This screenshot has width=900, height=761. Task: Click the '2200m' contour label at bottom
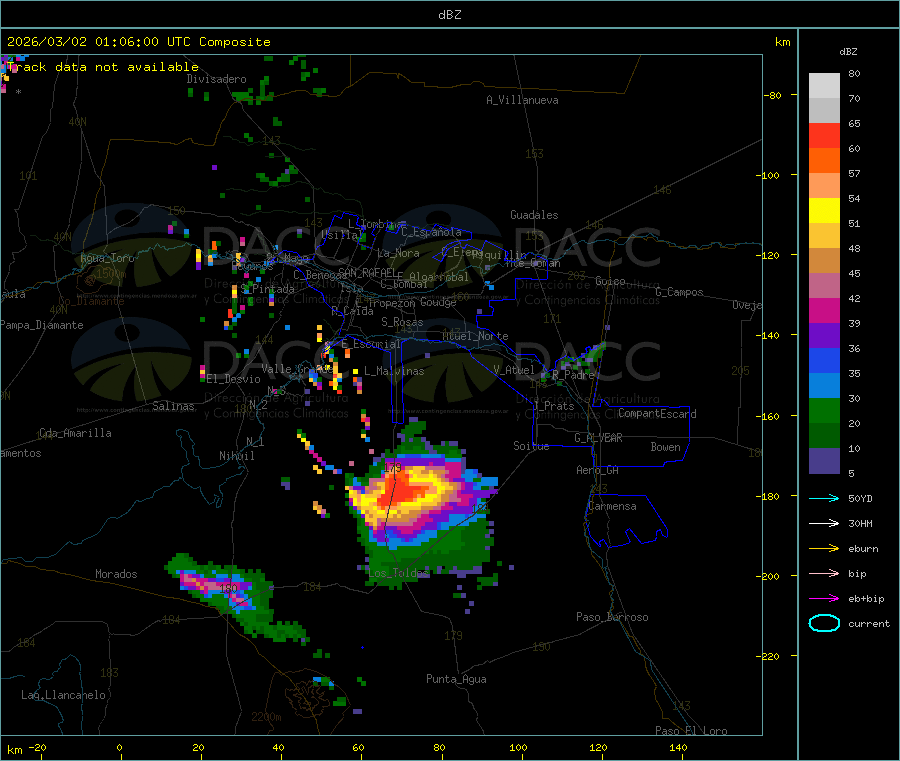(266, 717)
